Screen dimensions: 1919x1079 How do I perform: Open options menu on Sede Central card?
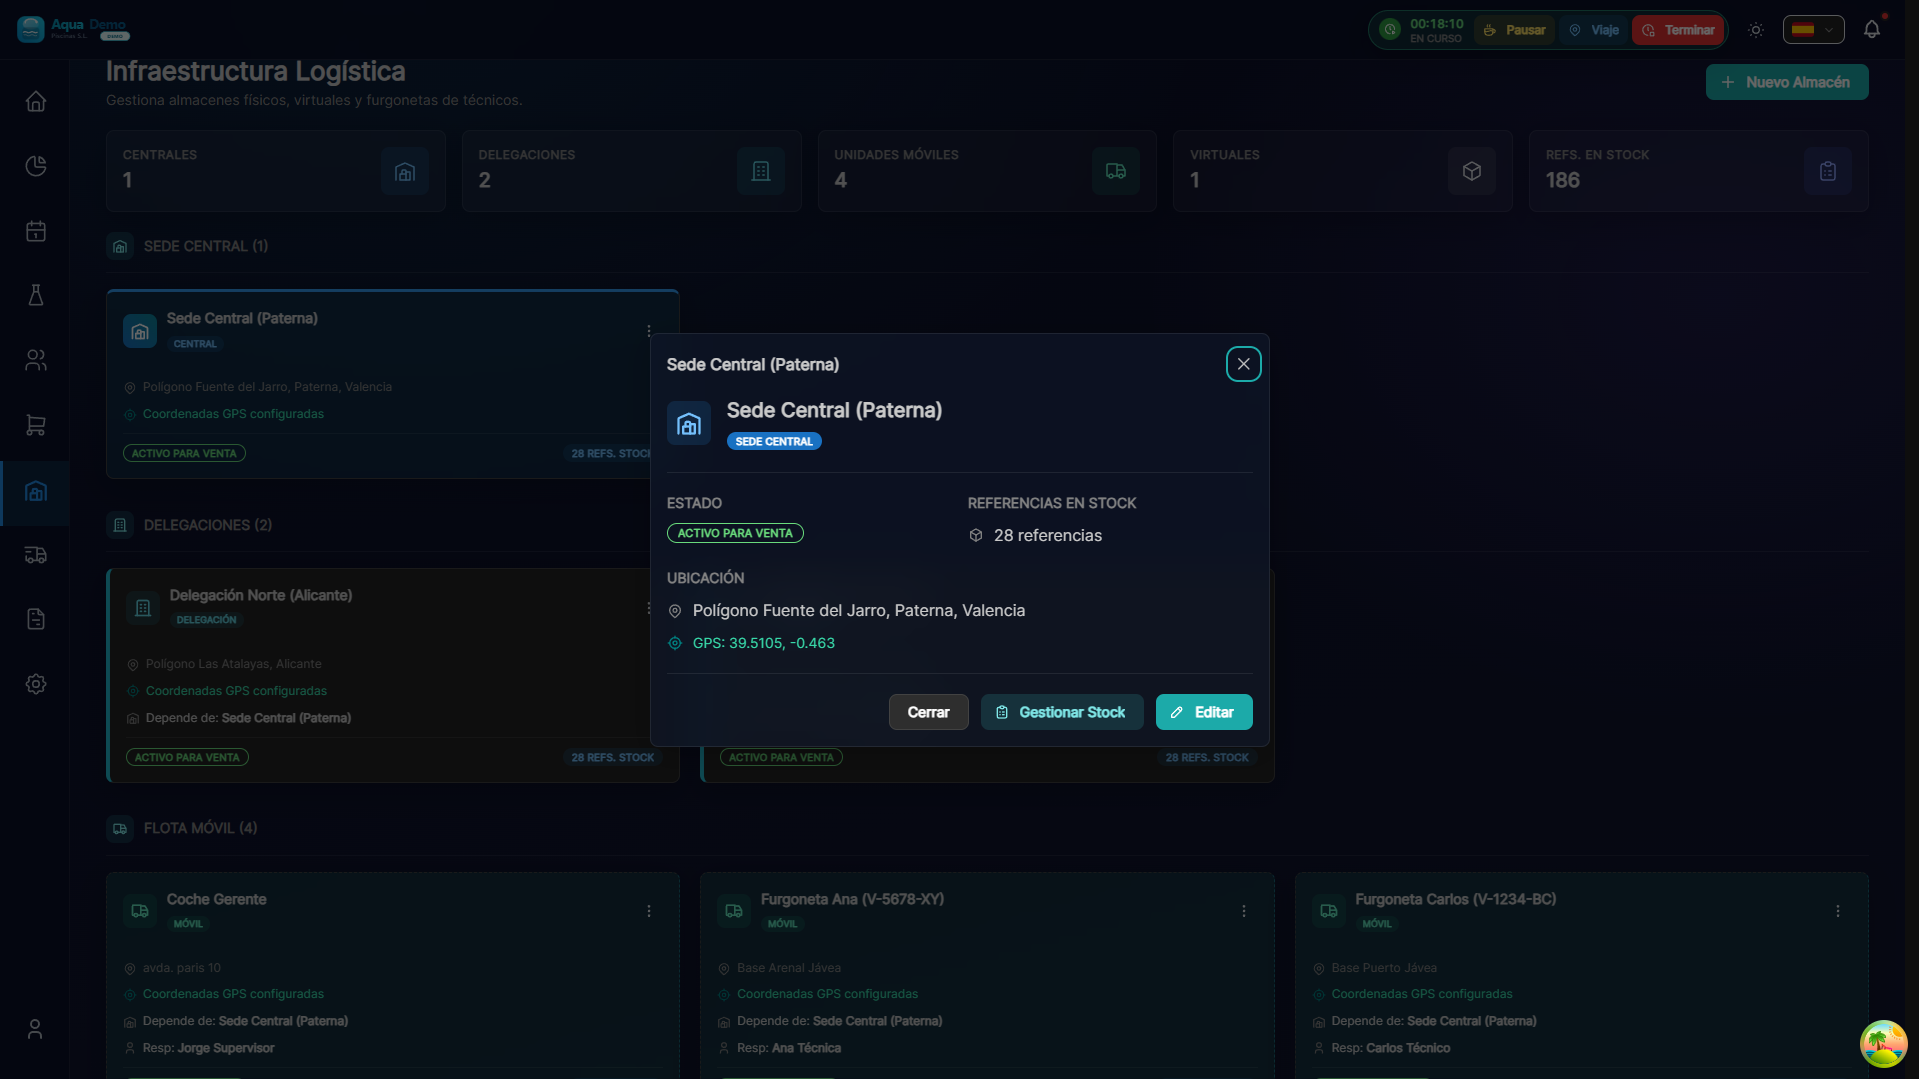[649, 331]
